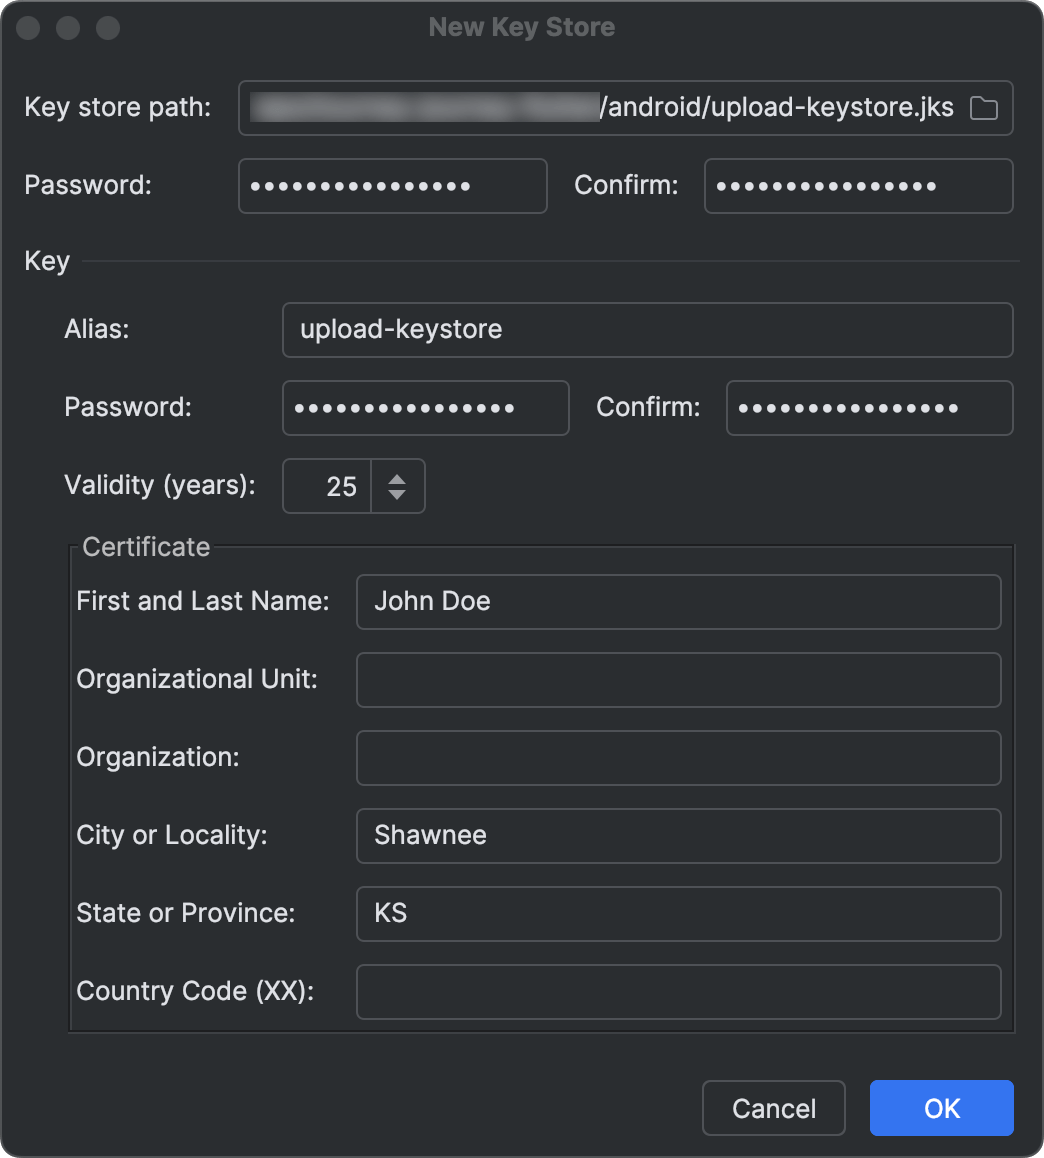The height and width of the screenshot is (1158, 1044).
Task: Click the New Key Store title bar
Action: [521, 27]
